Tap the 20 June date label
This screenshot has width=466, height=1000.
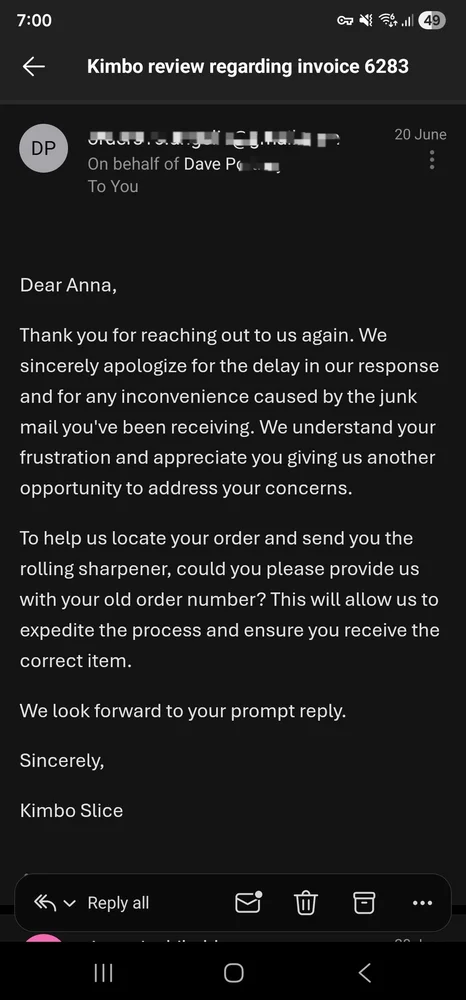tap(420, 135)
